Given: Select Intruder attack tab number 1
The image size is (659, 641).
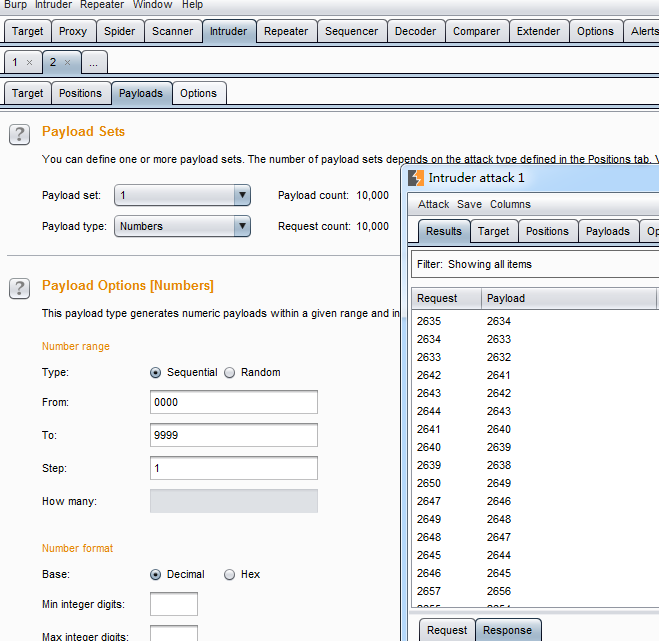Looking at the screenshot, I should (x=16, y=63).
